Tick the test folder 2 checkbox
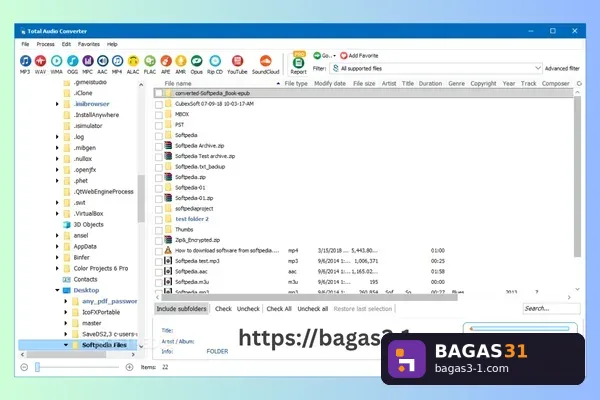The height and width of the screenshot is (400, 600). click(x=159, y=220)
